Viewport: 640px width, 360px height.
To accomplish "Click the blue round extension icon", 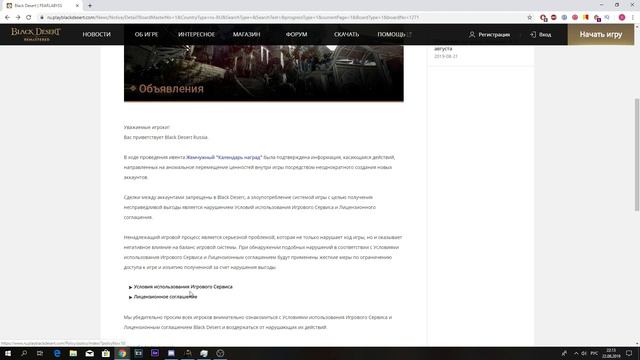I will [564, 18].
